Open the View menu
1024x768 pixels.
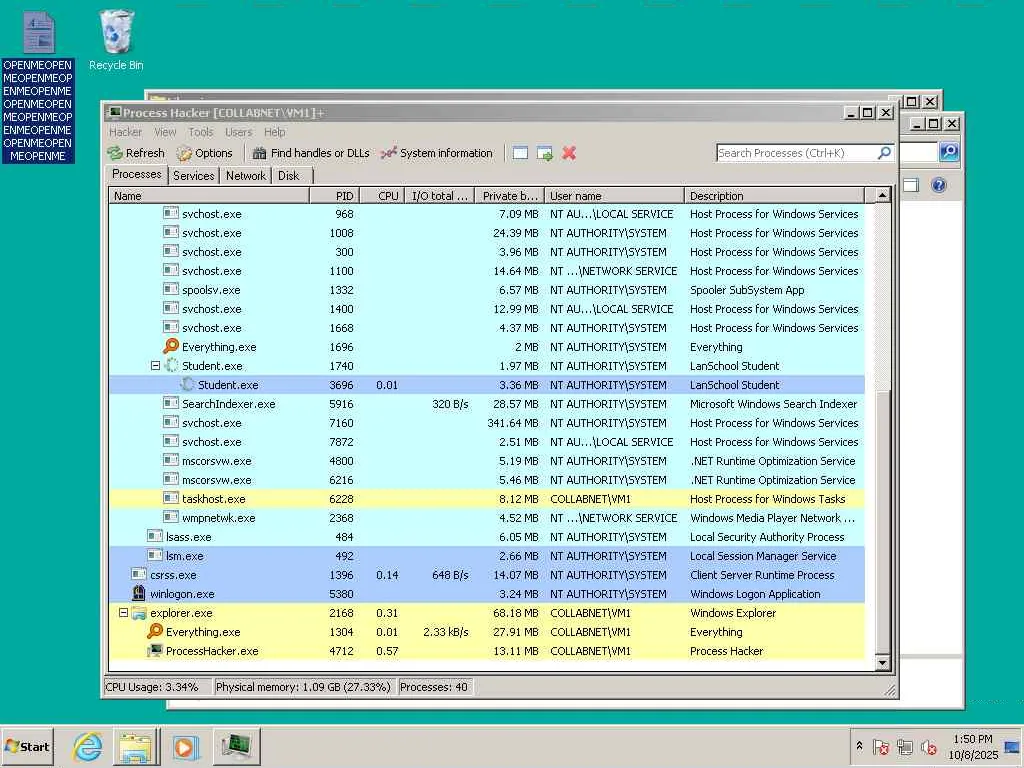click(165, 132)
